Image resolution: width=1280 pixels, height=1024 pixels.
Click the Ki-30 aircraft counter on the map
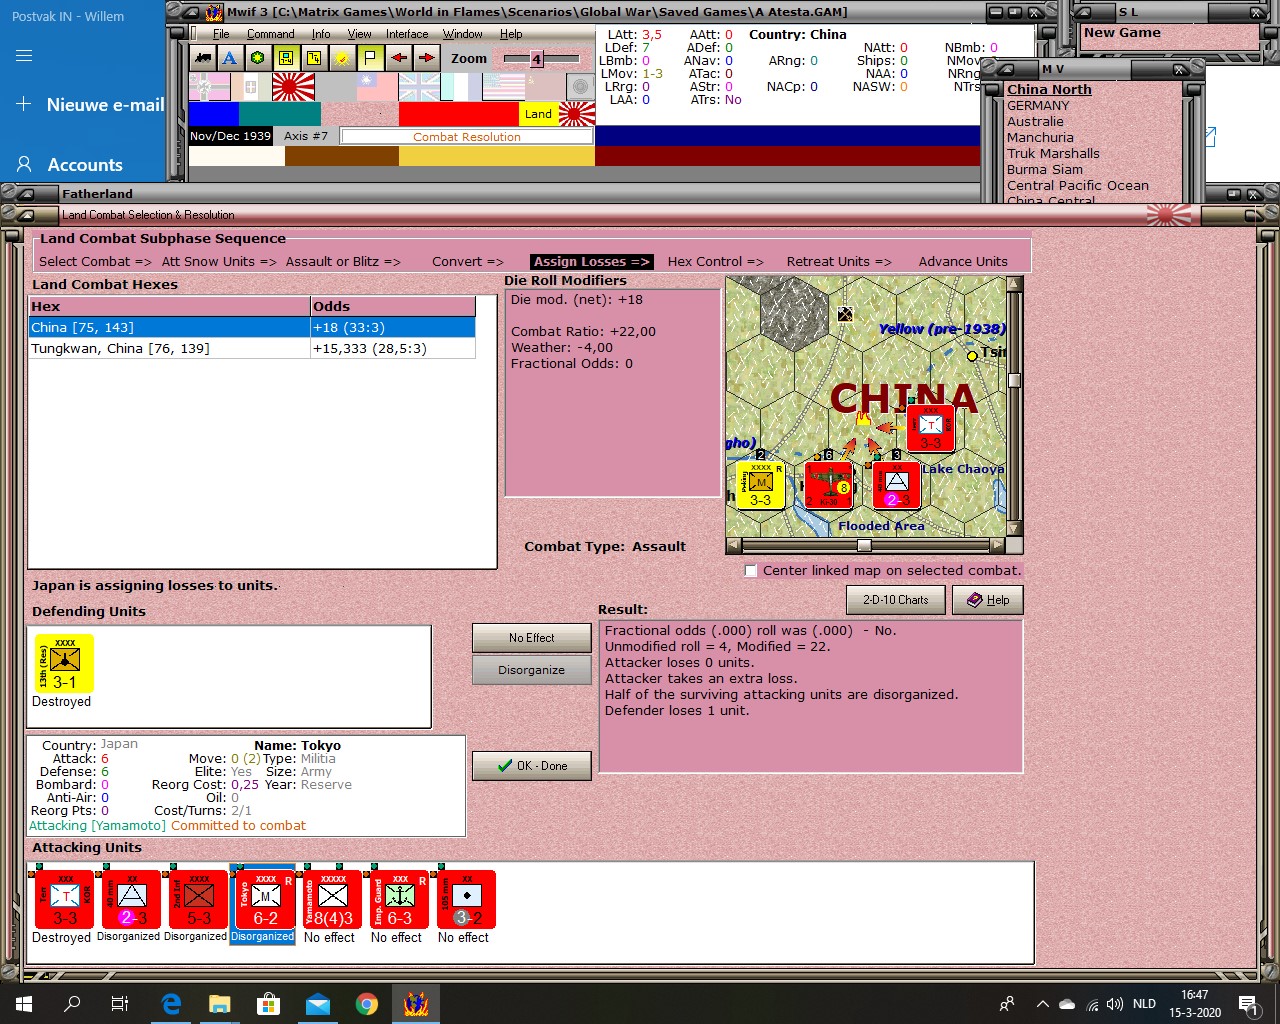[x=829, y=485]
